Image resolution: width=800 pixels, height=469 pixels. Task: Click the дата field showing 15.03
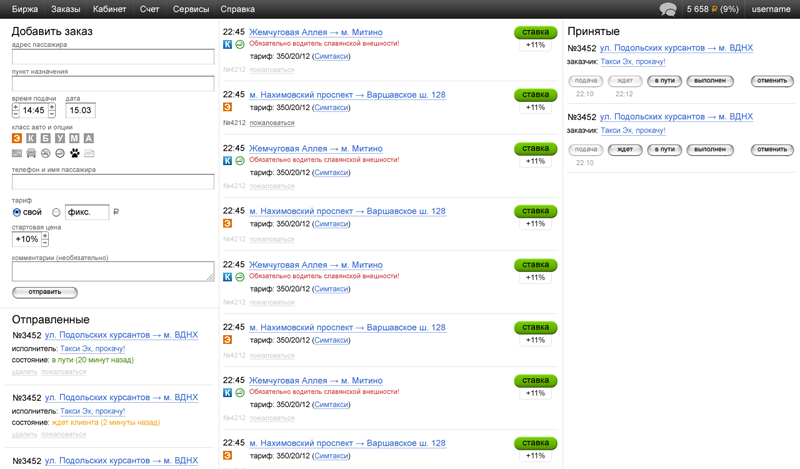click(x=81, y=110)
